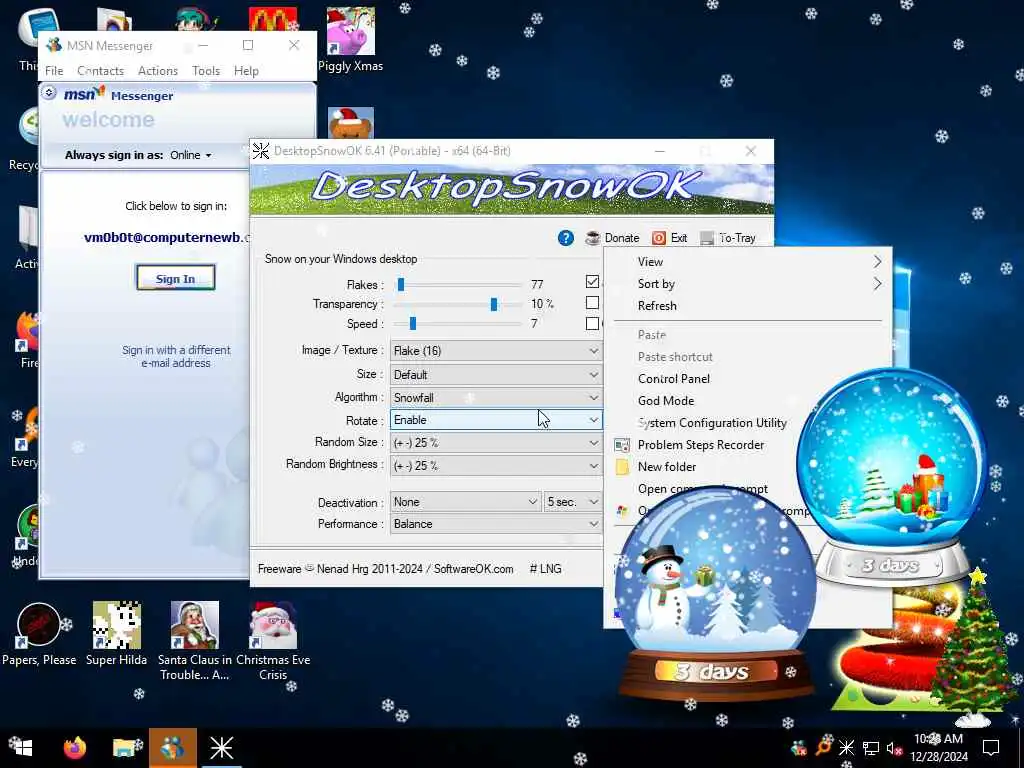Open the MSN Messenger Tools menu

tap(206, 71)
